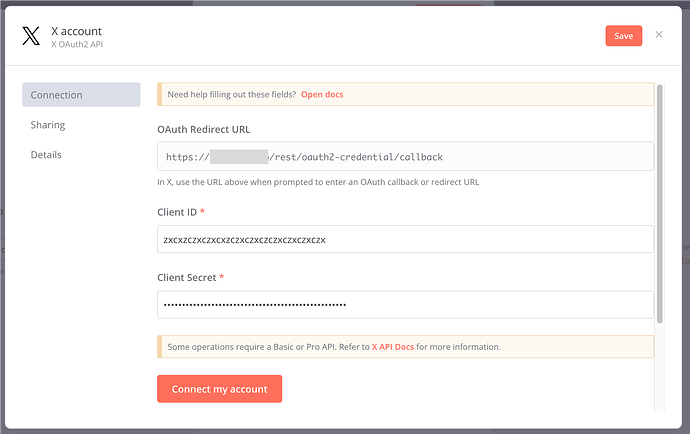Viewport: 690px width, 434px height.
Task: Click the dialog vertical scrollbar
Action: (x=660, y=204)
